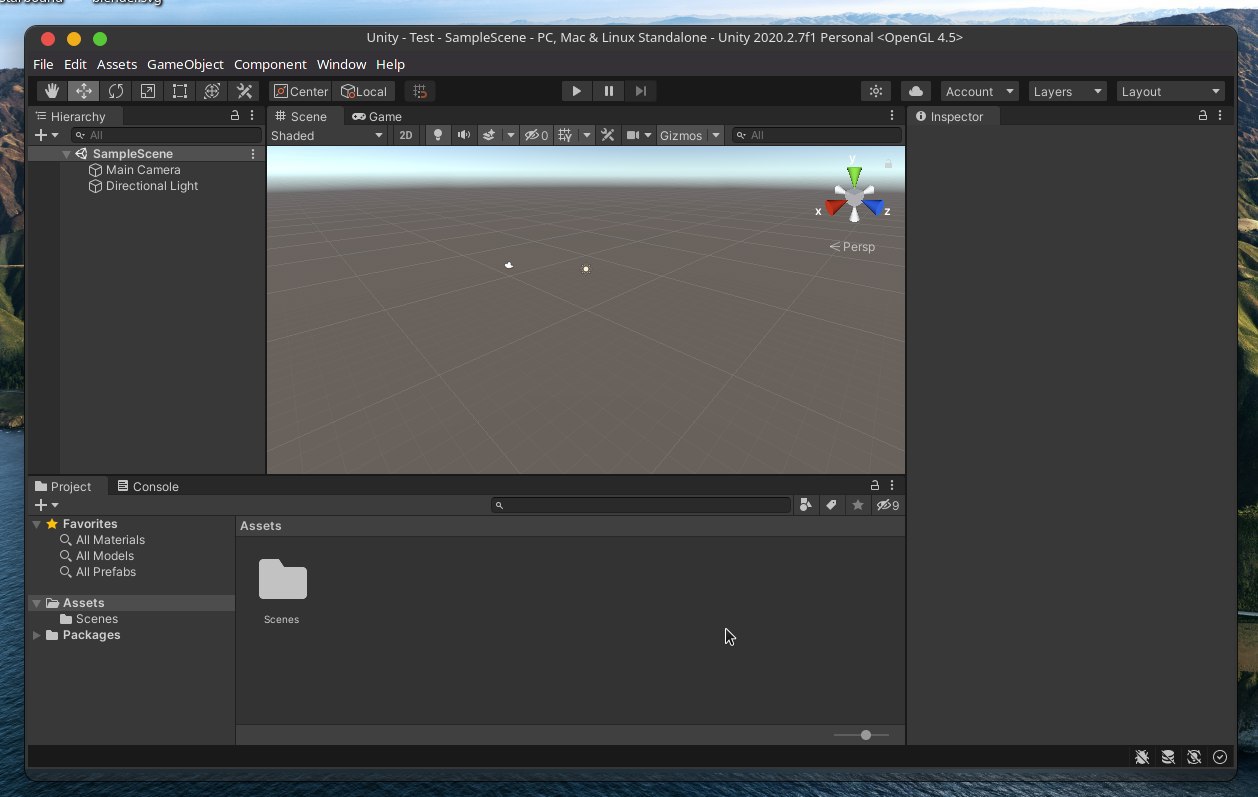This screenshot has width=1258, height=797.
Task: Toggle 2D view mode
Action: click(405, 135)
